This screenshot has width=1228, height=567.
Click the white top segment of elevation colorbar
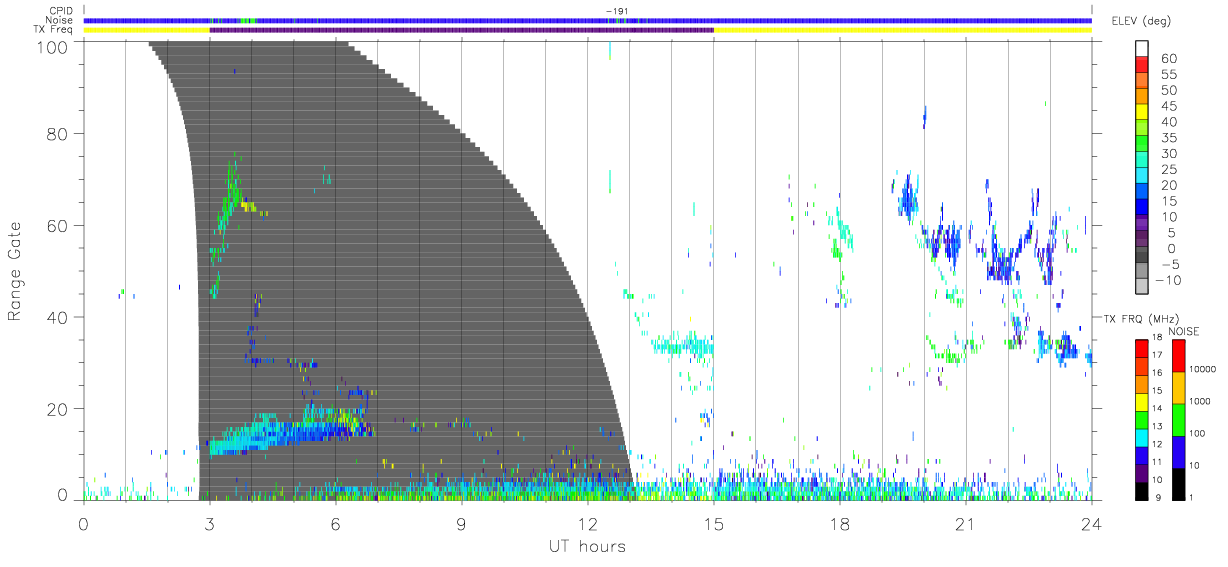(1144, 47)
